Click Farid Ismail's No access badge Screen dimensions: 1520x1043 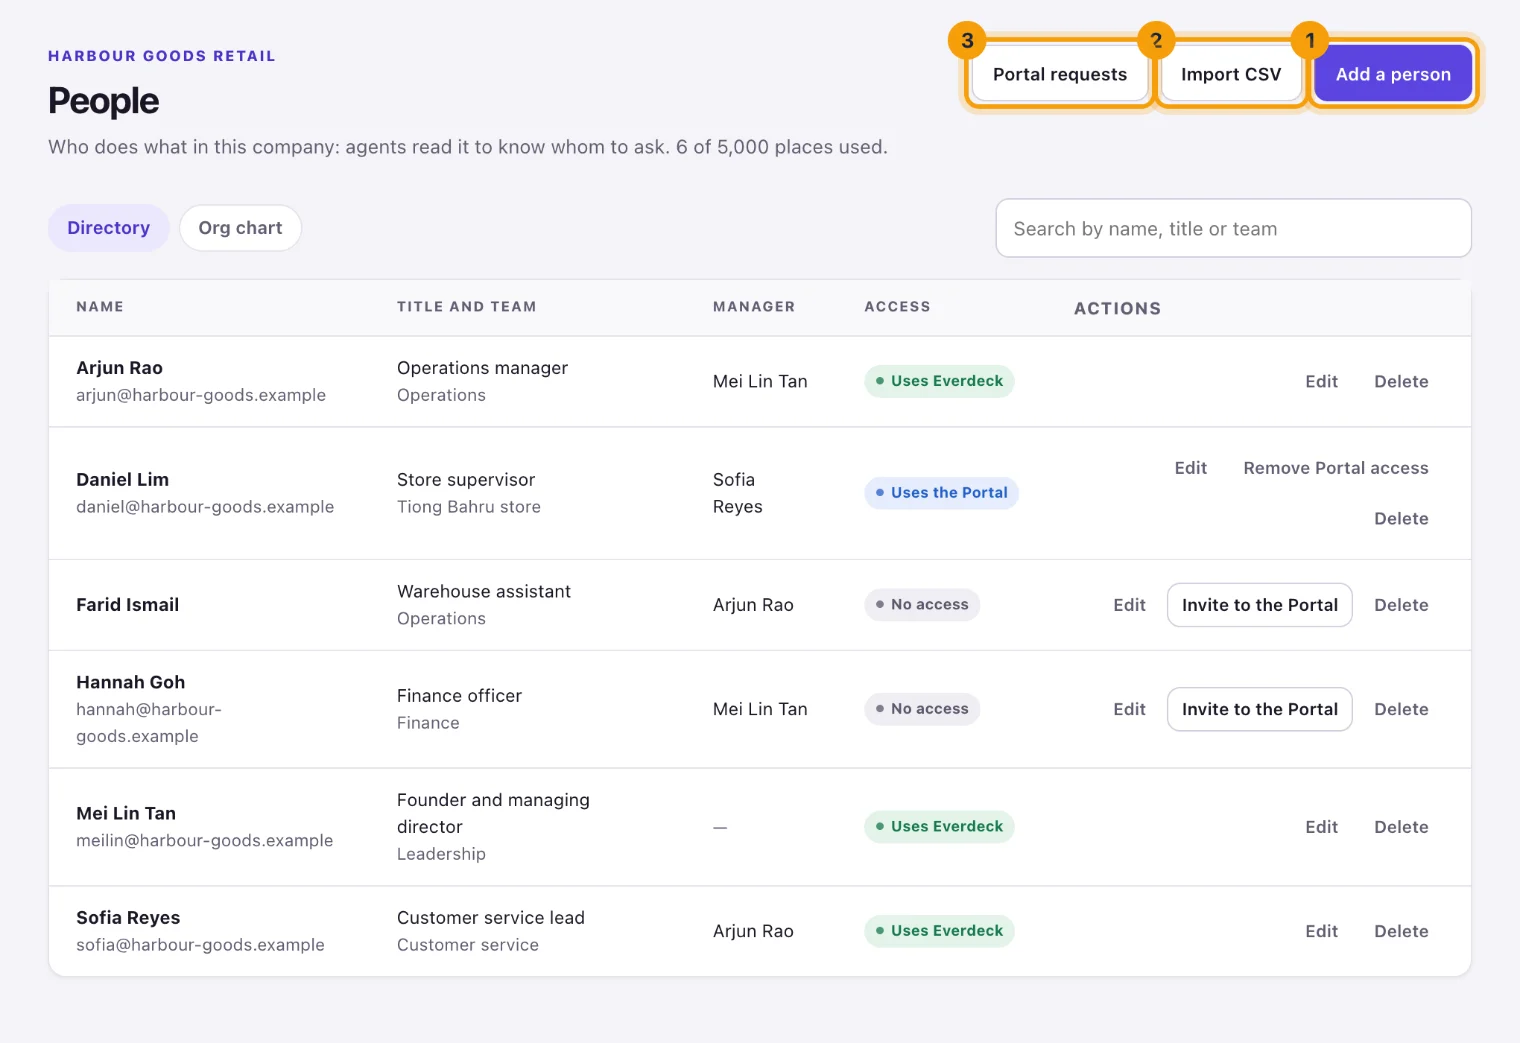pyautogui.click(x=922, y=605)
